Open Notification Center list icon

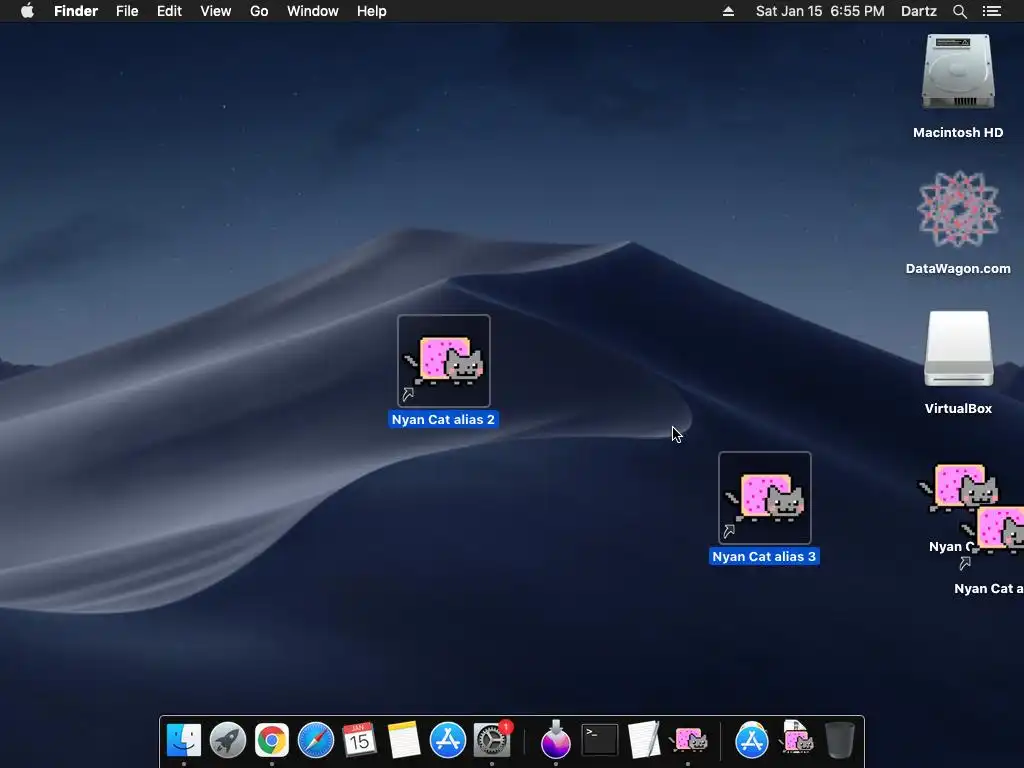(x=992, y=11)
